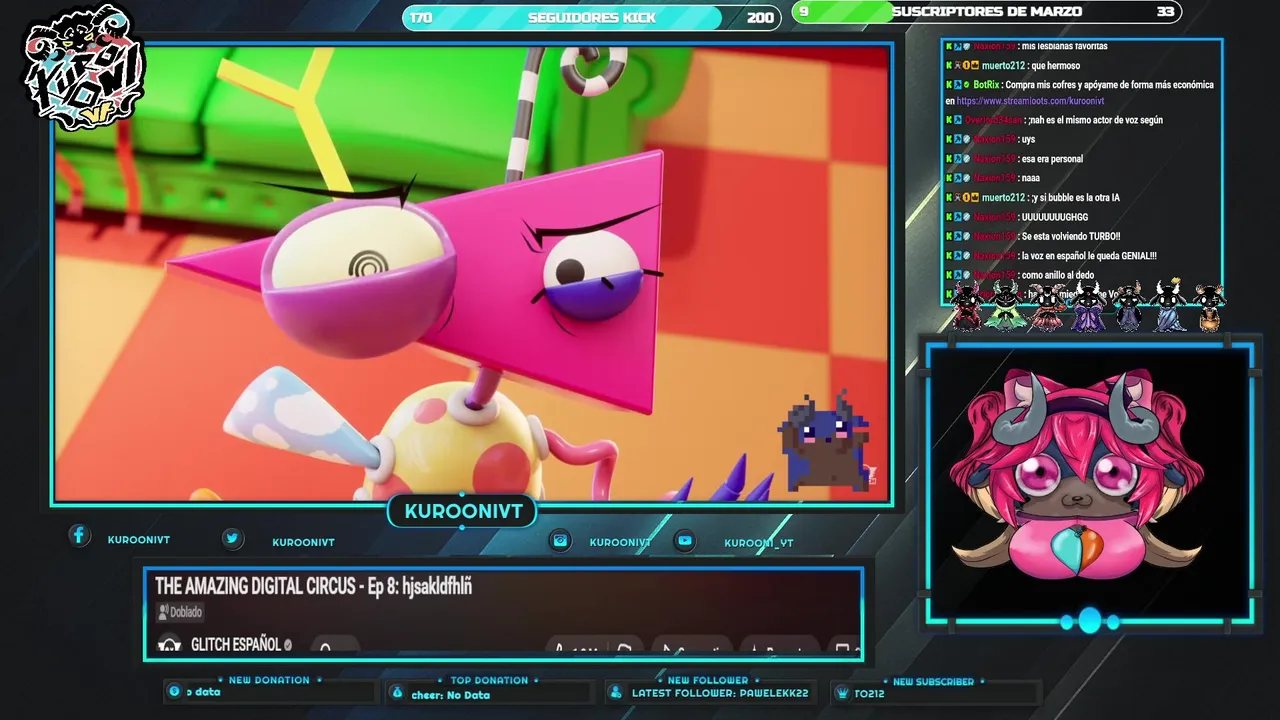Click the chat message 'la voz en español le queda GENIAL!!!'
This screenshot has width=1280, height=720.
(x=1089, y=256)
